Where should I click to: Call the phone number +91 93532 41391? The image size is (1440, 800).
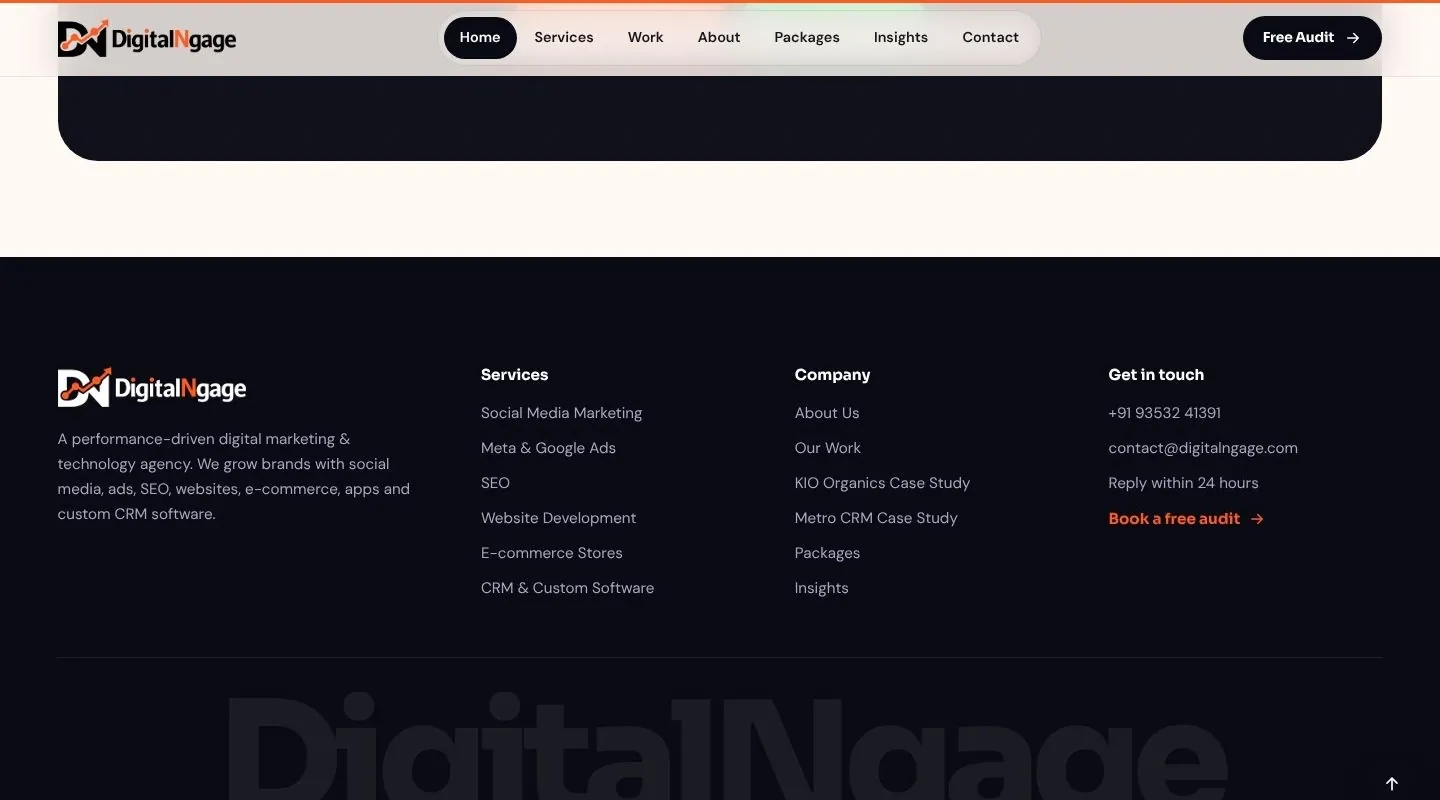tap(1164, 413)
